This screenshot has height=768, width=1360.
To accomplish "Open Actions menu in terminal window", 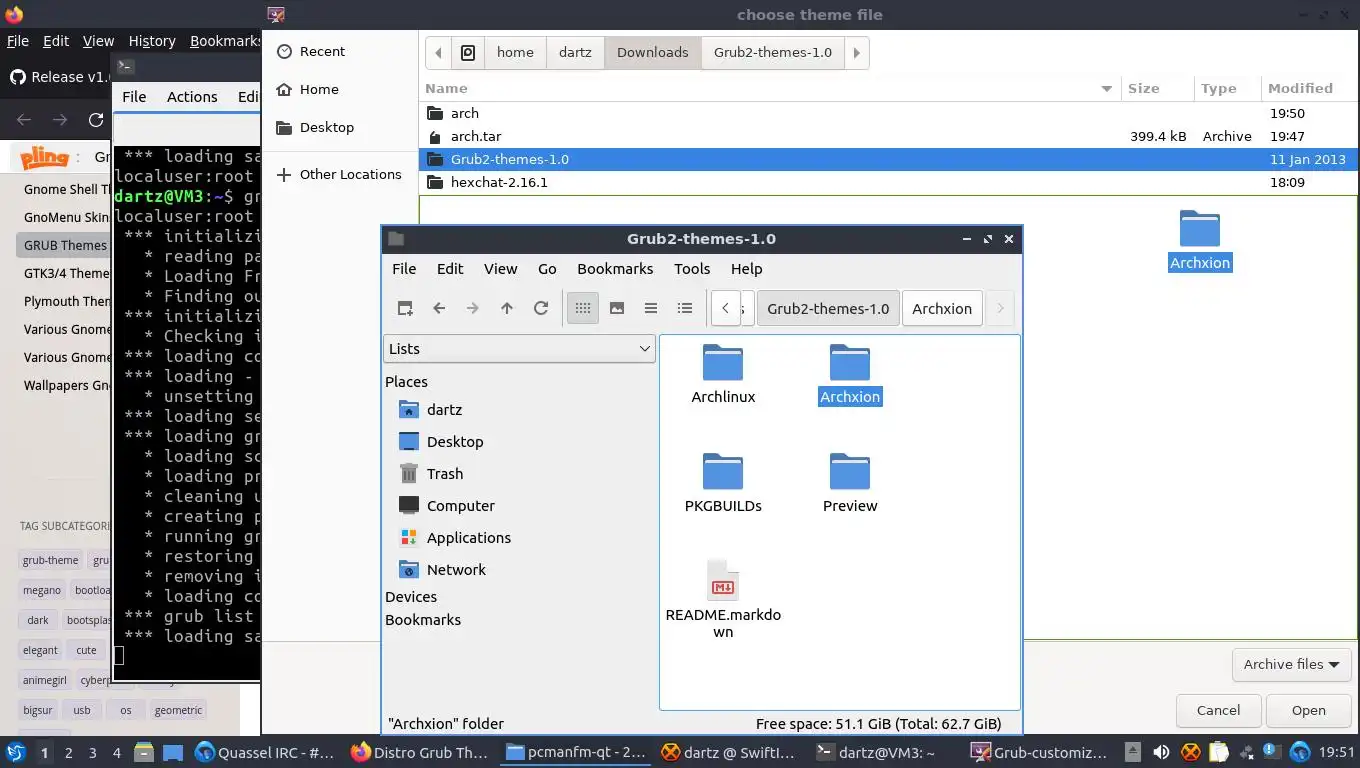I will pos(192,97).
